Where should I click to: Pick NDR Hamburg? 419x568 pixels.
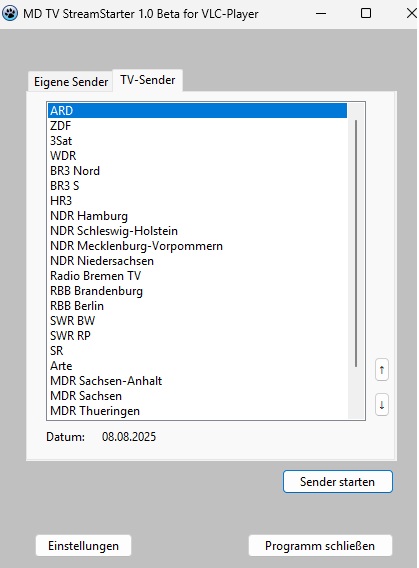pyautogui.click(x=197, y=216)
